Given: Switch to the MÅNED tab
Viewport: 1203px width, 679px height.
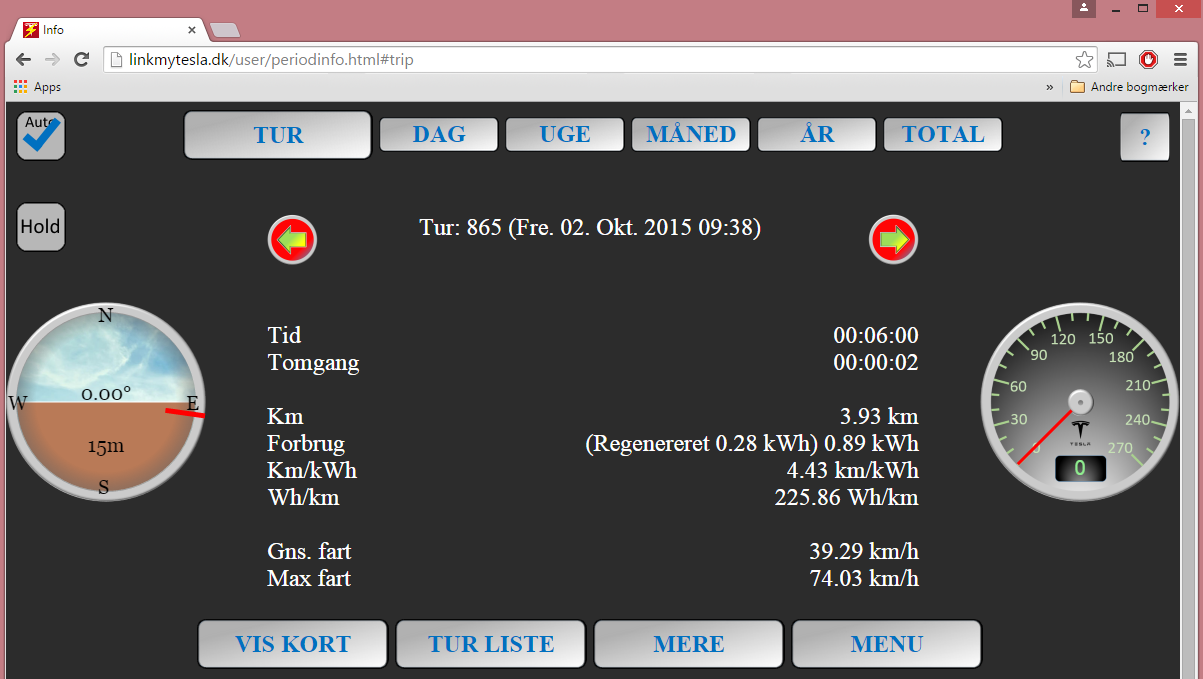Looking at the screenshot, I should [691, 135].
